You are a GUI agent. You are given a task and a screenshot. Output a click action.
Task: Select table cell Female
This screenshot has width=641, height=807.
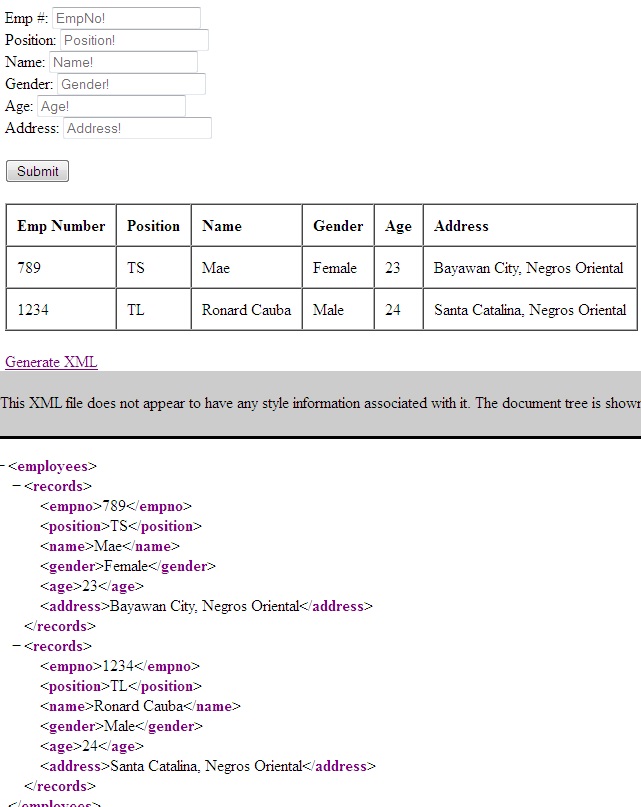point(338,268)
